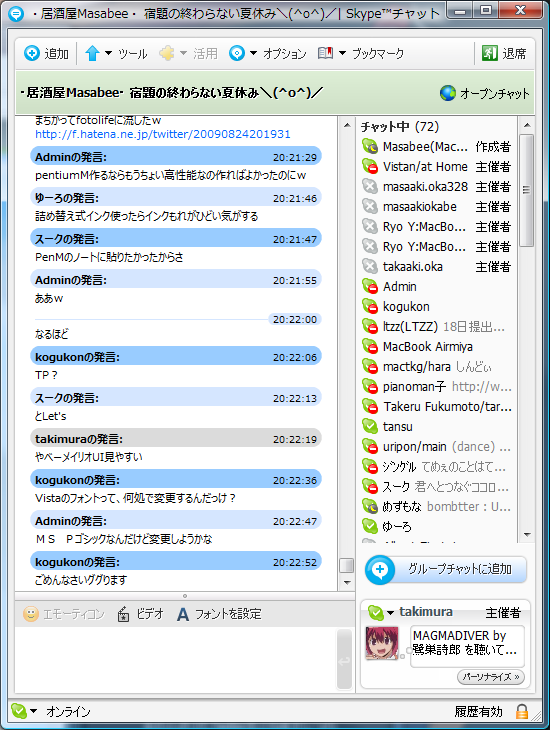
Task: Open the hatena fotolife twitter link
Action: coord(163,134)
